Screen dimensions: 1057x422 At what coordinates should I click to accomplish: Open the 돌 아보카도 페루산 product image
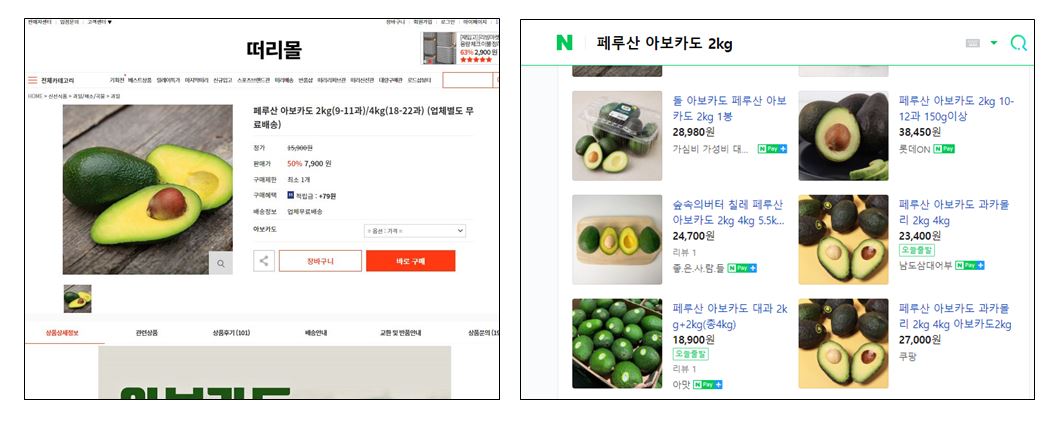point(617,136)
